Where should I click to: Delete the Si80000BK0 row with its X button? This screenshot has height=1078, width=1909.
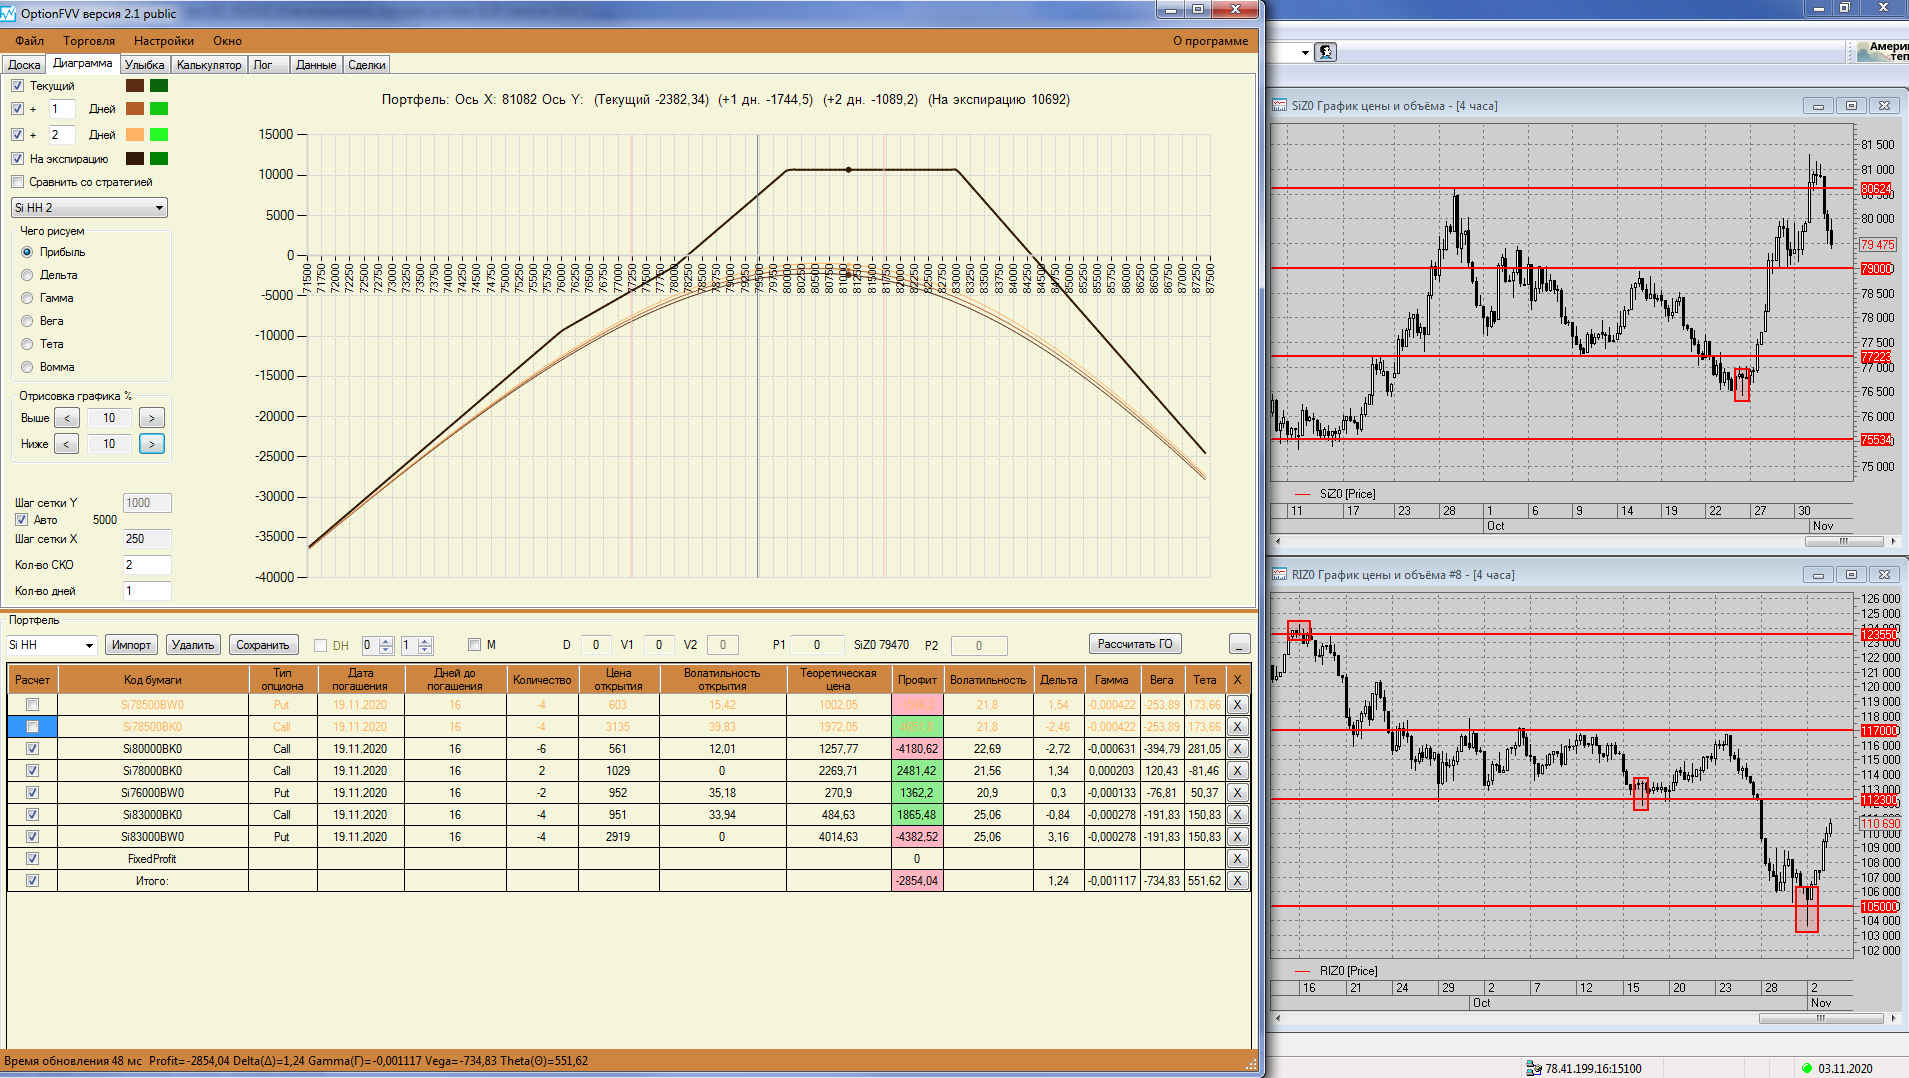tap(1237, 749)
